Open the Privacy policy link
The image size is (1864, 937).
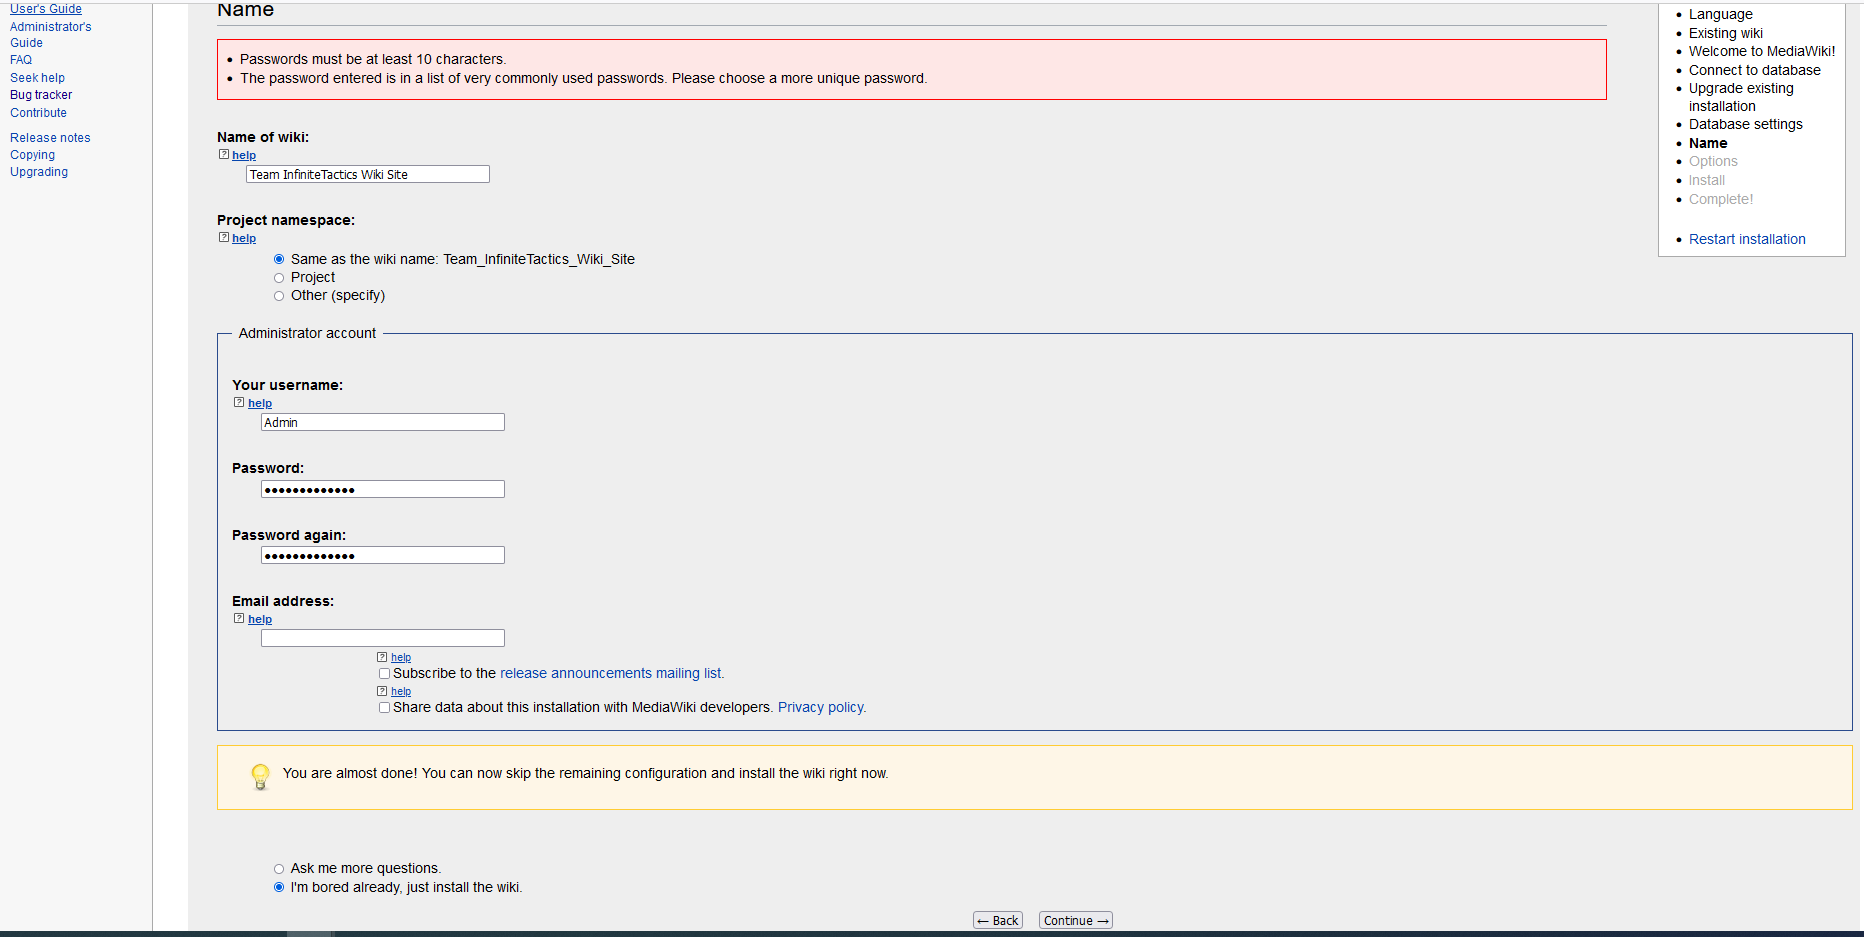821,707
